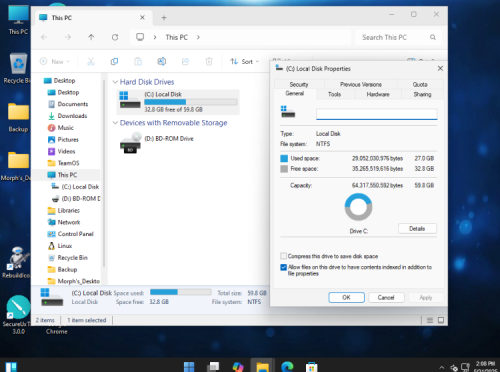Click Cancel in Local Disk Properties
Screen dimensions: 500x372
tap(386, 297)
